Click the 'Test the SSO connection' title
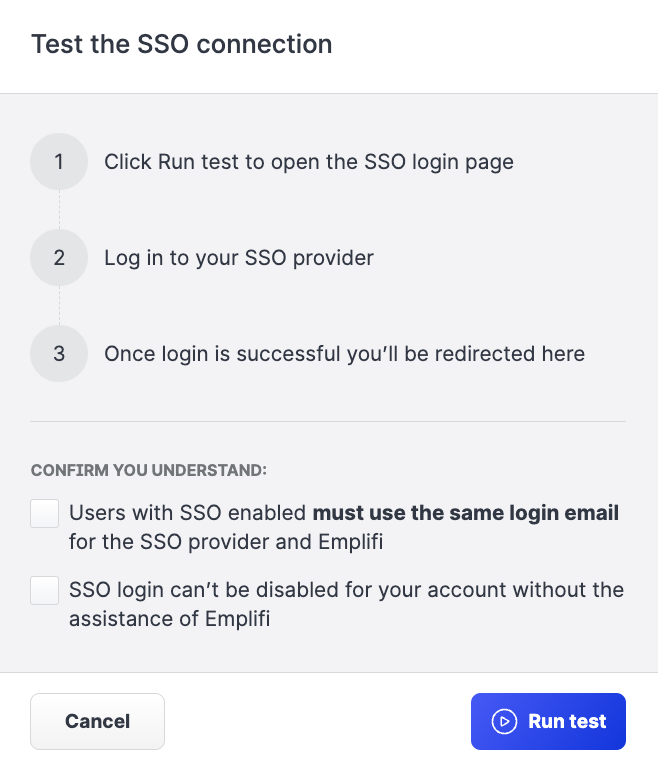Viewport: 658px width, 762px height. [x=181, y=44]
